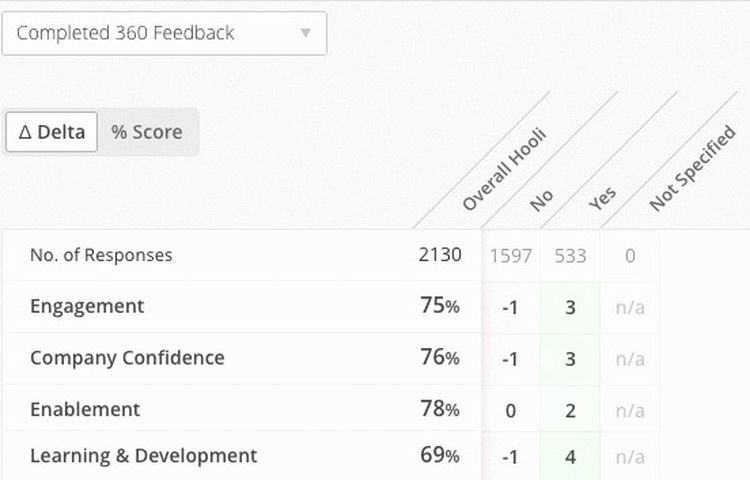Click the 533 Yes responses count
Screen dimensions: 750x480
click(x=570, y=256)
